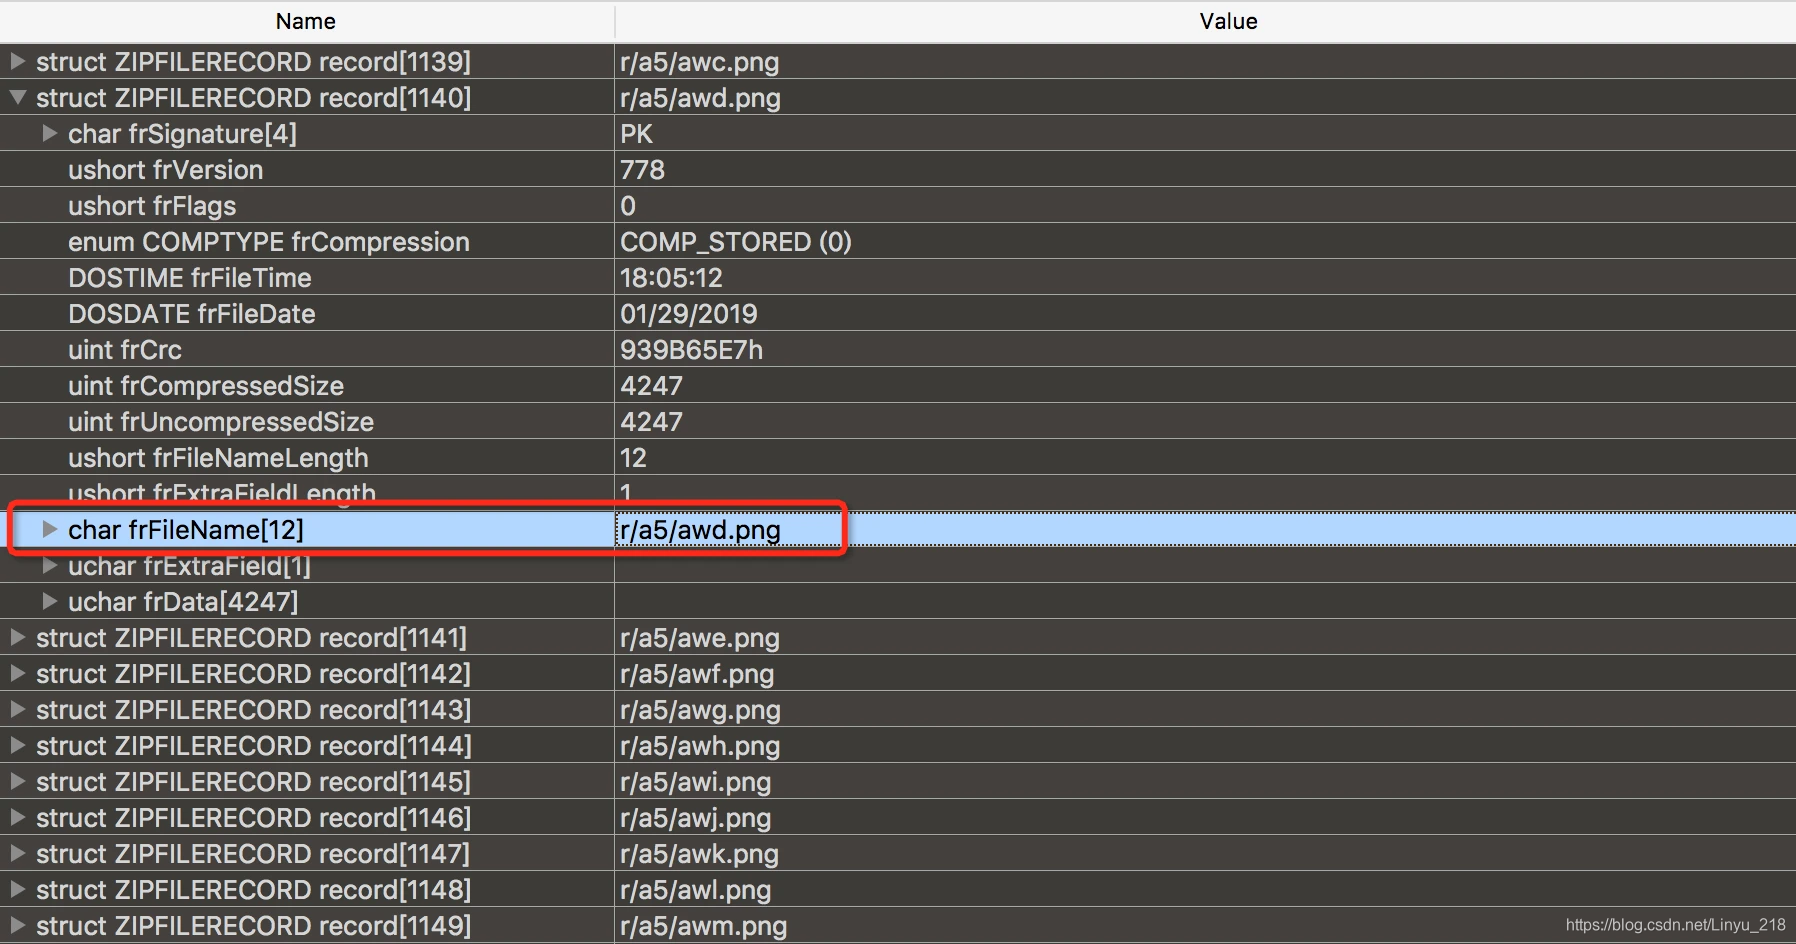This screenshot has width=1796, height=944.
Task: Expand uchar frData[4247] node
Action: click(49, 601)
